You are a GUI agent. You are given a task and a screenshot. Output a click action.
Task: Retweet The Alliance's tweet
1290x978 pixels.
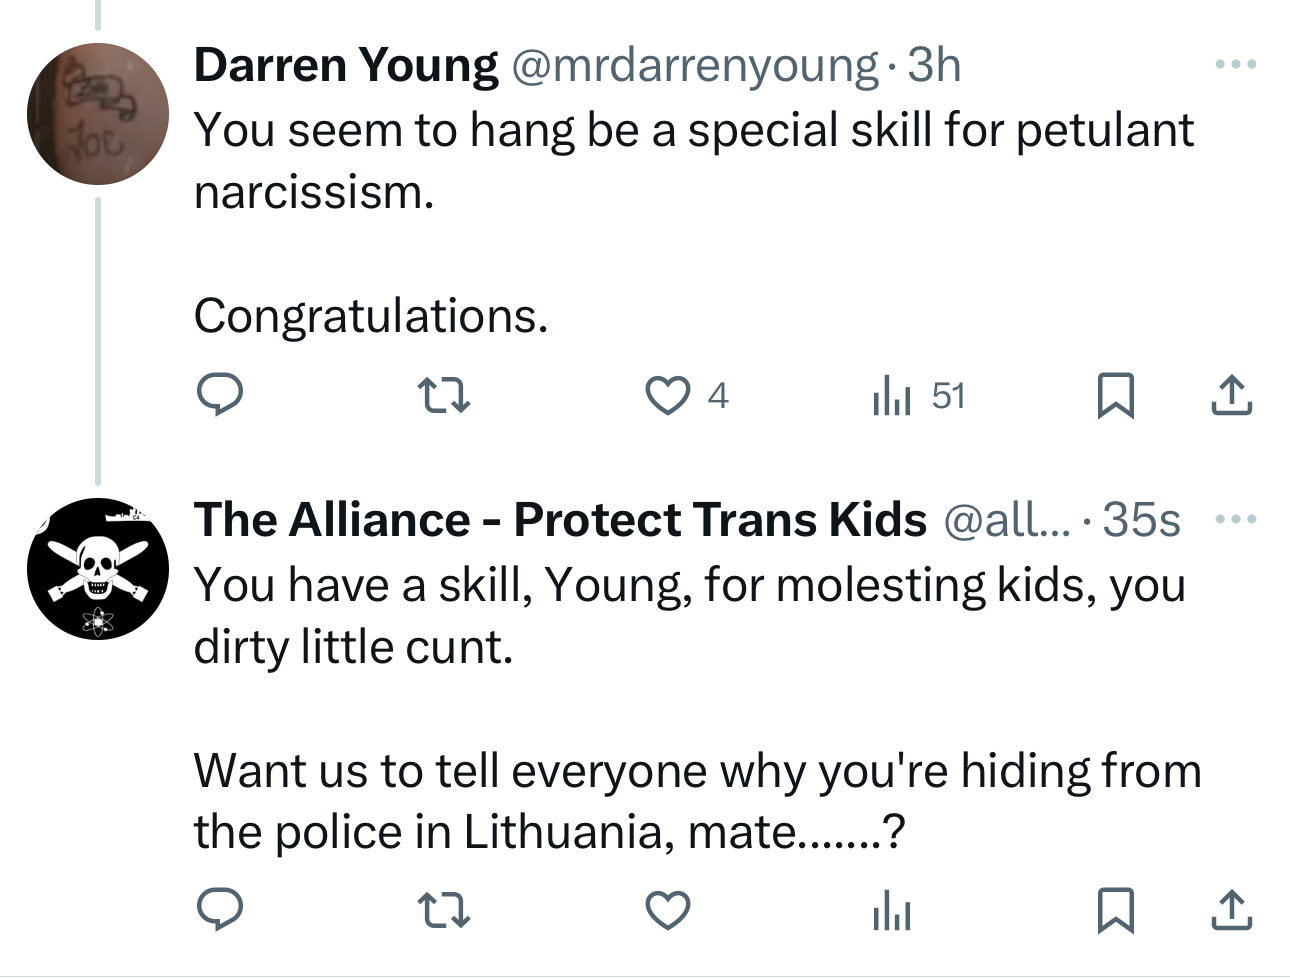[443, 911]
